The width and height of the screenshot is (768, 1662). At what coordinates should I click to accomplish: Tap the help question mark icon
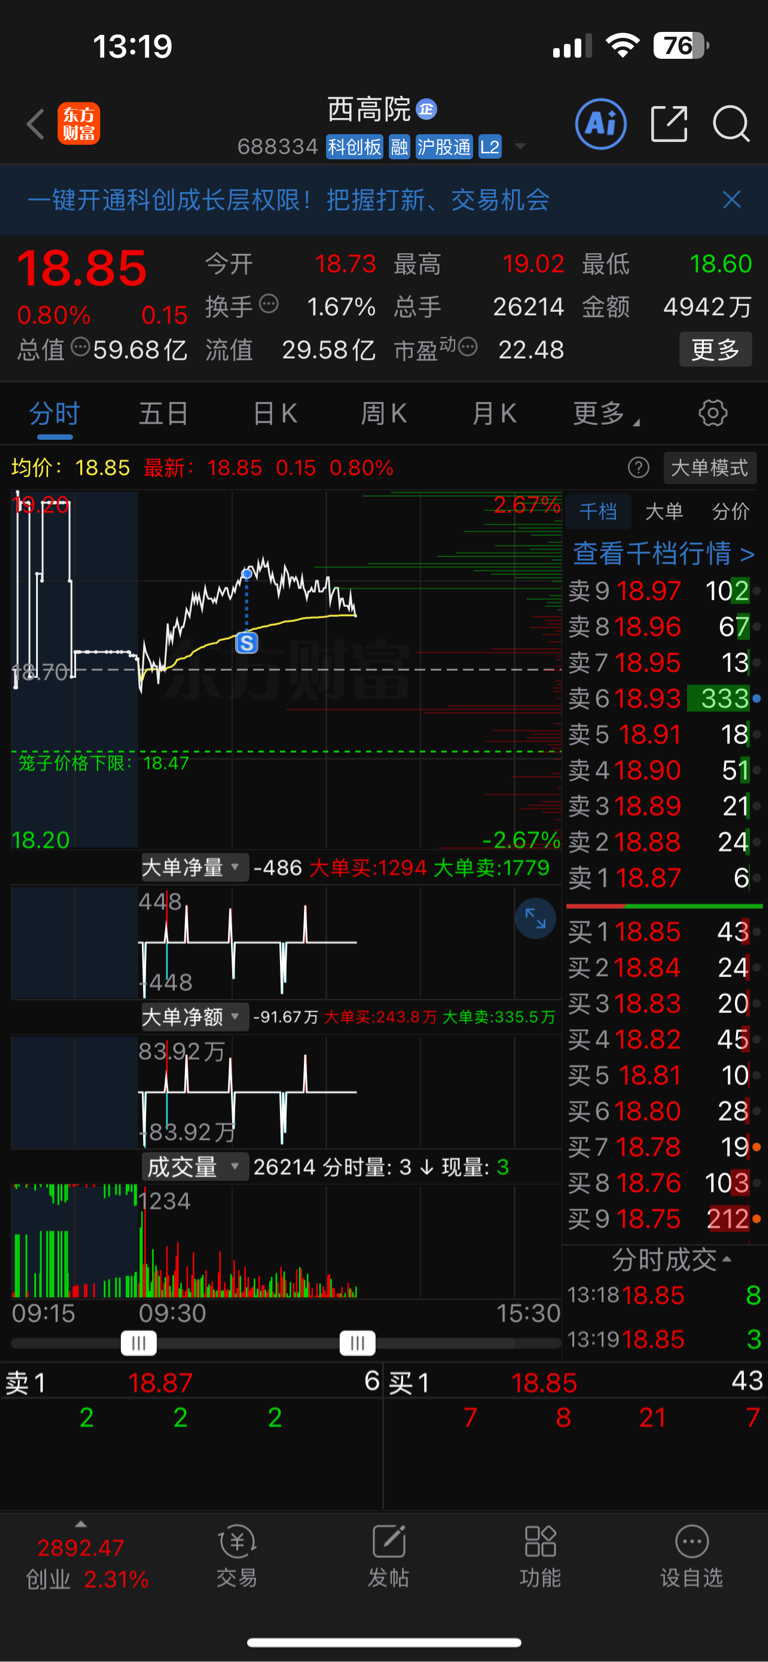[x=638, y=467]
